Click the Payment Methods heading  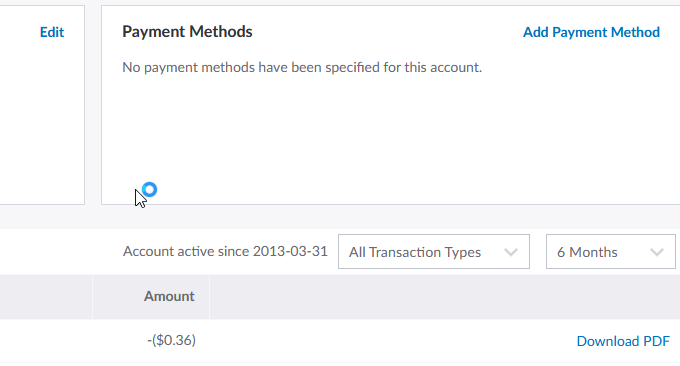187,32
